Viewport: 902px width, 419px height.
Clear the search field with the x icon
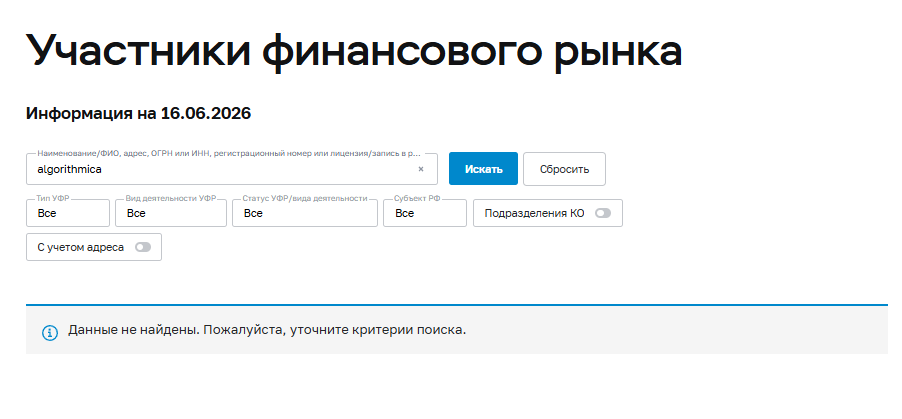tap(421, 169)
